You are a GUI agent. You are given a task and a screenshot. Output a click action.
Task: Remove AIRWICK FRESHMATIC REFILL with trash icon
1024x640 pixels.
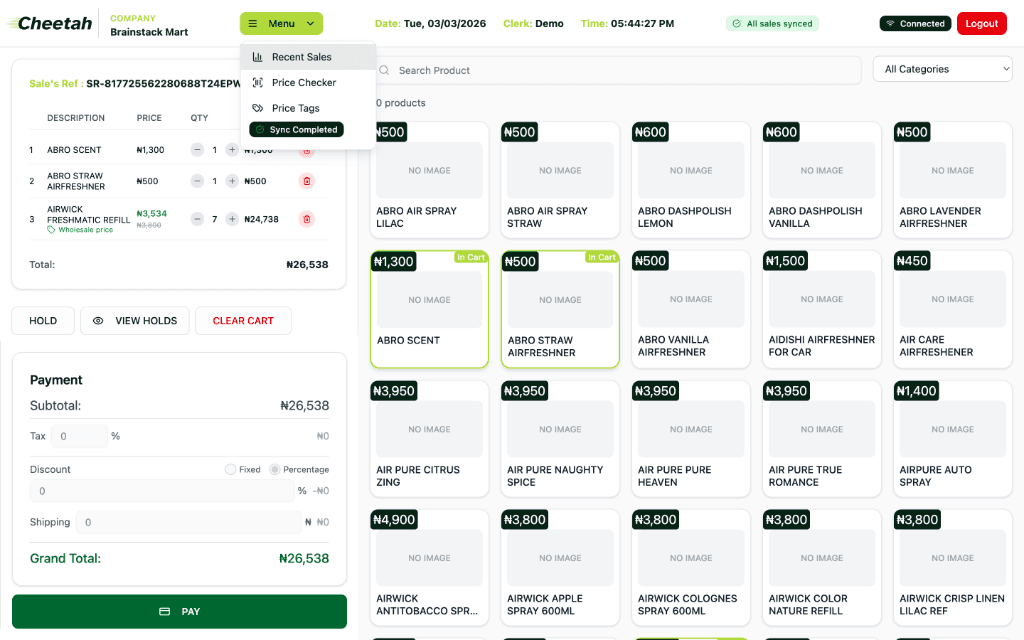tap(307, 219)
